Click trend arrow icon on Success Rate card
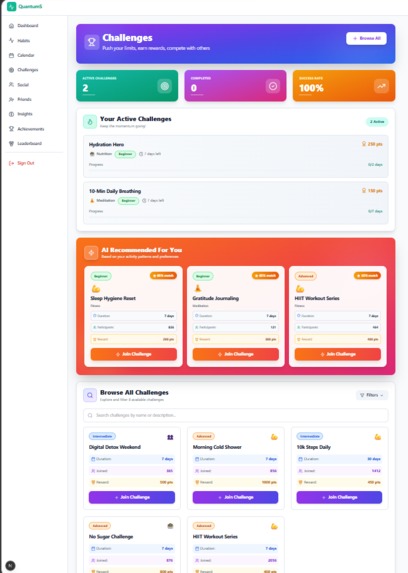The image size is (408, 573). (381, 86)
